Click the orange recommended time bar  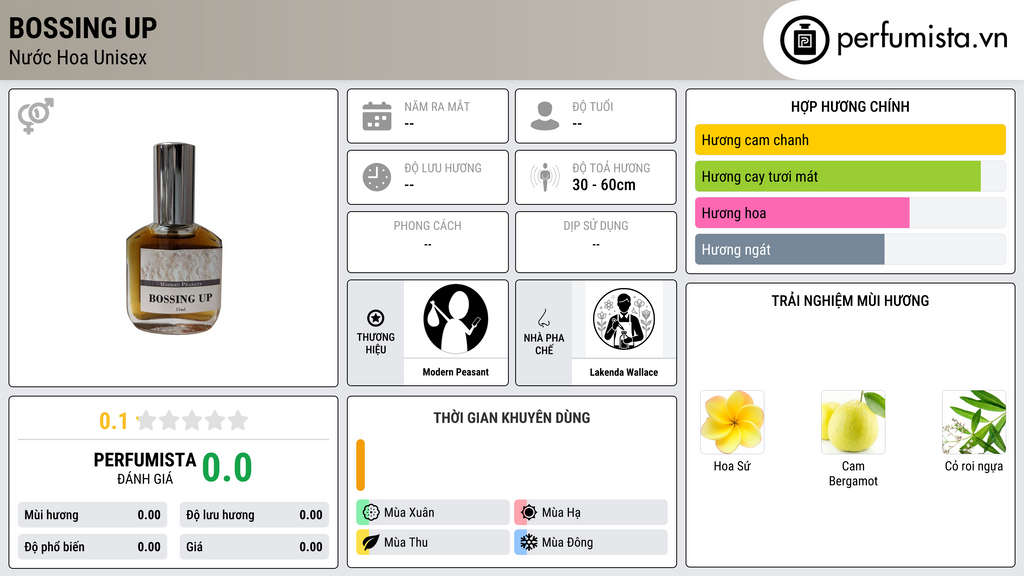(x=360, y=465)
